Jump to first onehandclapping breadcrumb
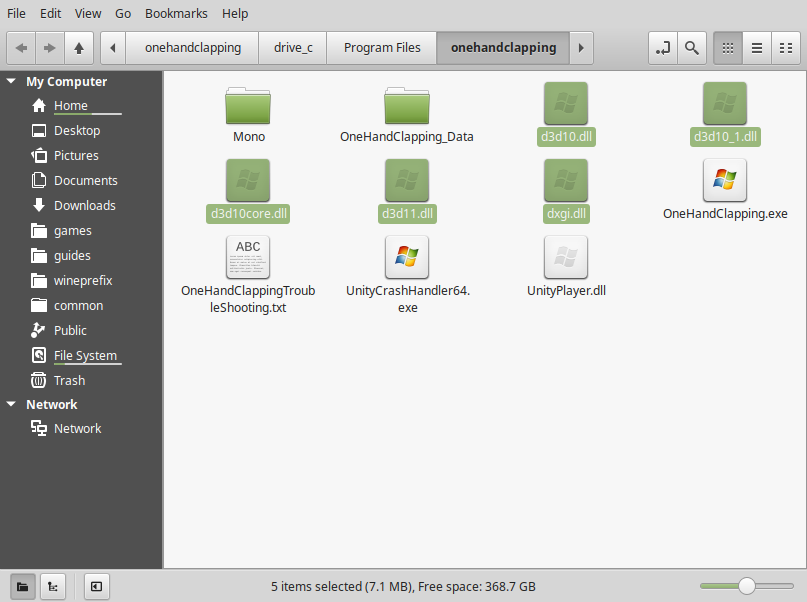 click(192, 48)
